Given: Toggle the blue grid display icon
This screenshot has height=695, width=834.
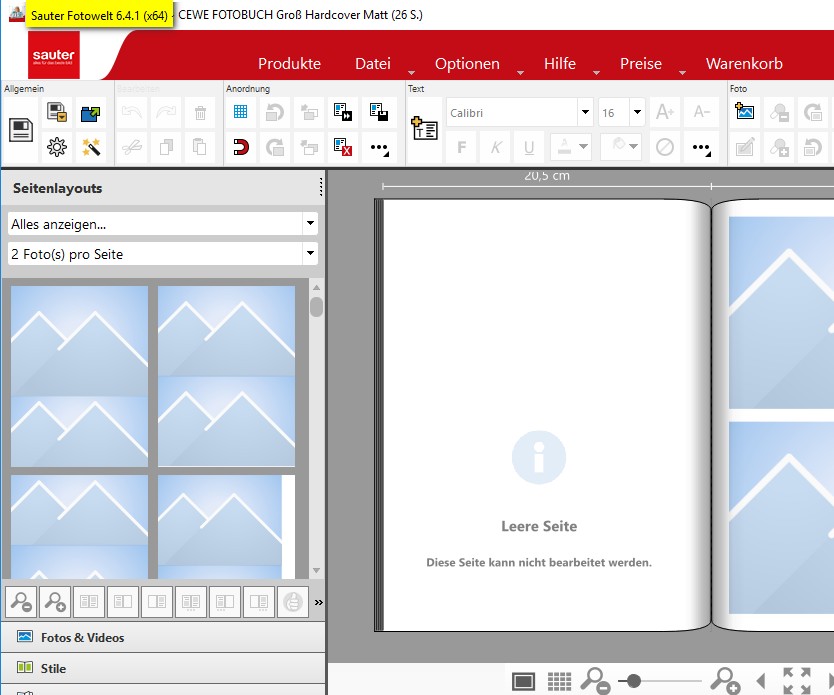Looking at the screenshot, I should (x=241, y=112).
